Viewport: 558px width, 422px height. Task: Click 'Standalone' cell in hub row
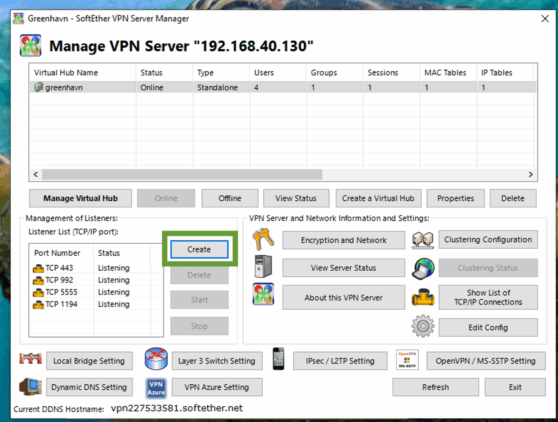(x=217, y=88)
